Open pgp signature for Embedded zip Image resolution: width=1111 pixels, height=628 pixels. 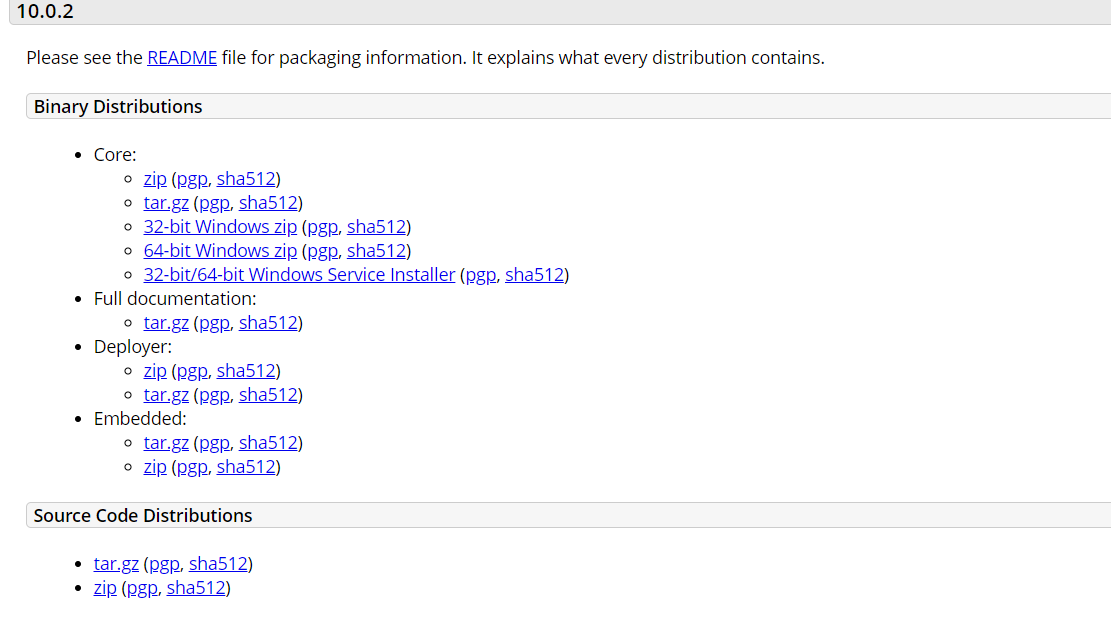192,467
